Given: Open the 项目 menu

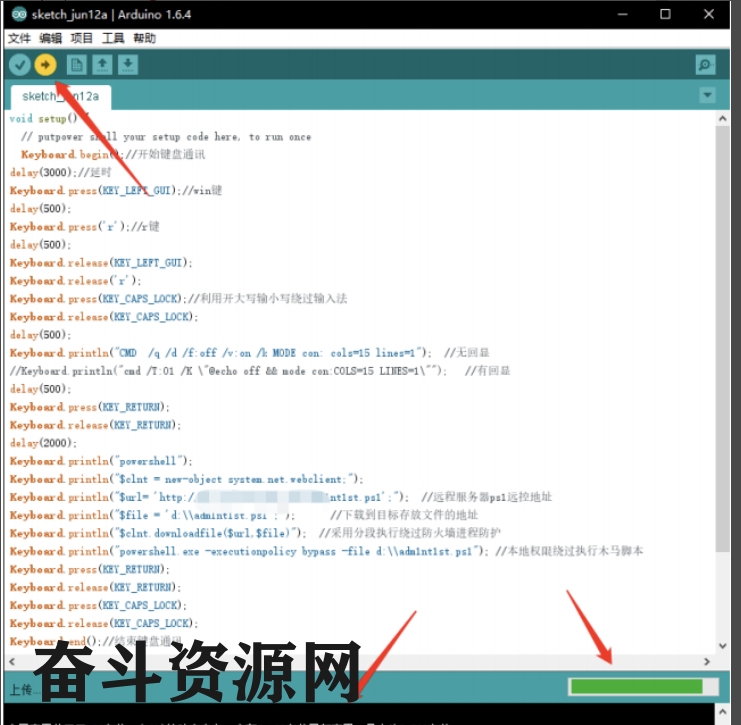Looking at the screenshot, I should click(x=82, y=38).
